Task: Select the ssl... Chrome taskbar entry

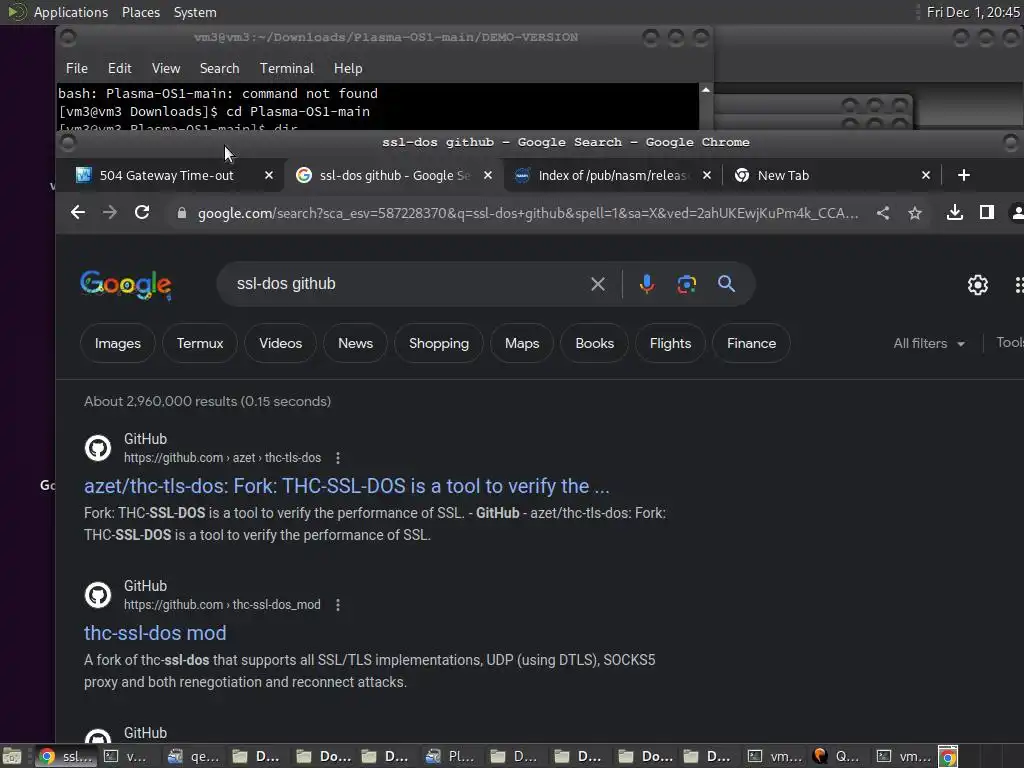Action: 66,756
